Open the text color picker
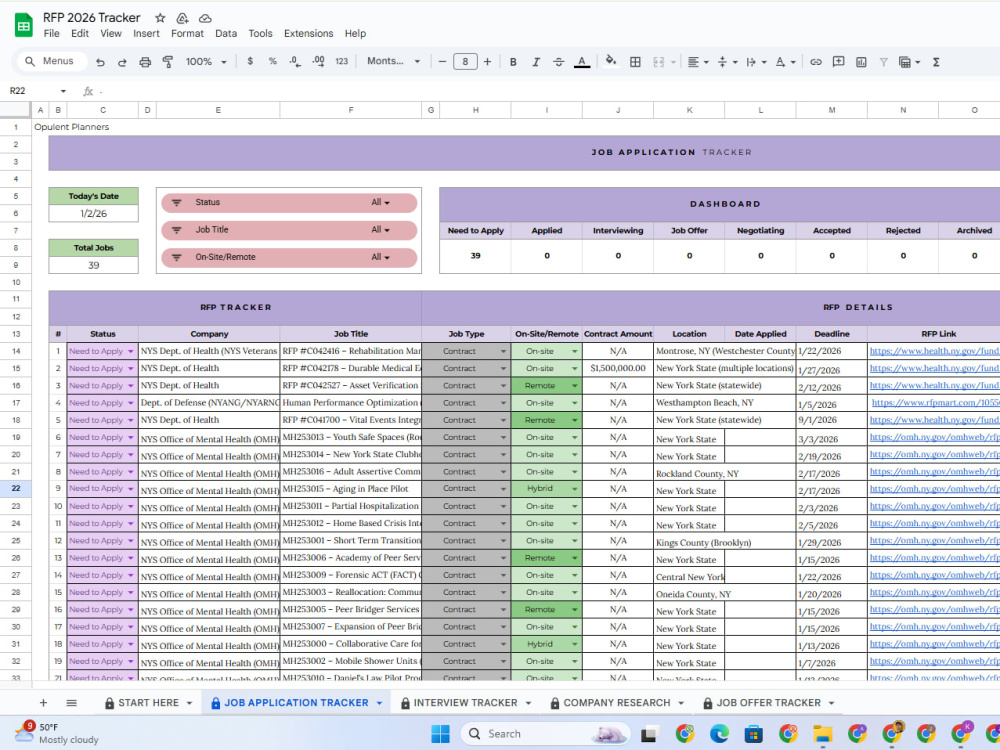Image resolution: width=1000 pixels, height=750 pixels. (582, 62)
